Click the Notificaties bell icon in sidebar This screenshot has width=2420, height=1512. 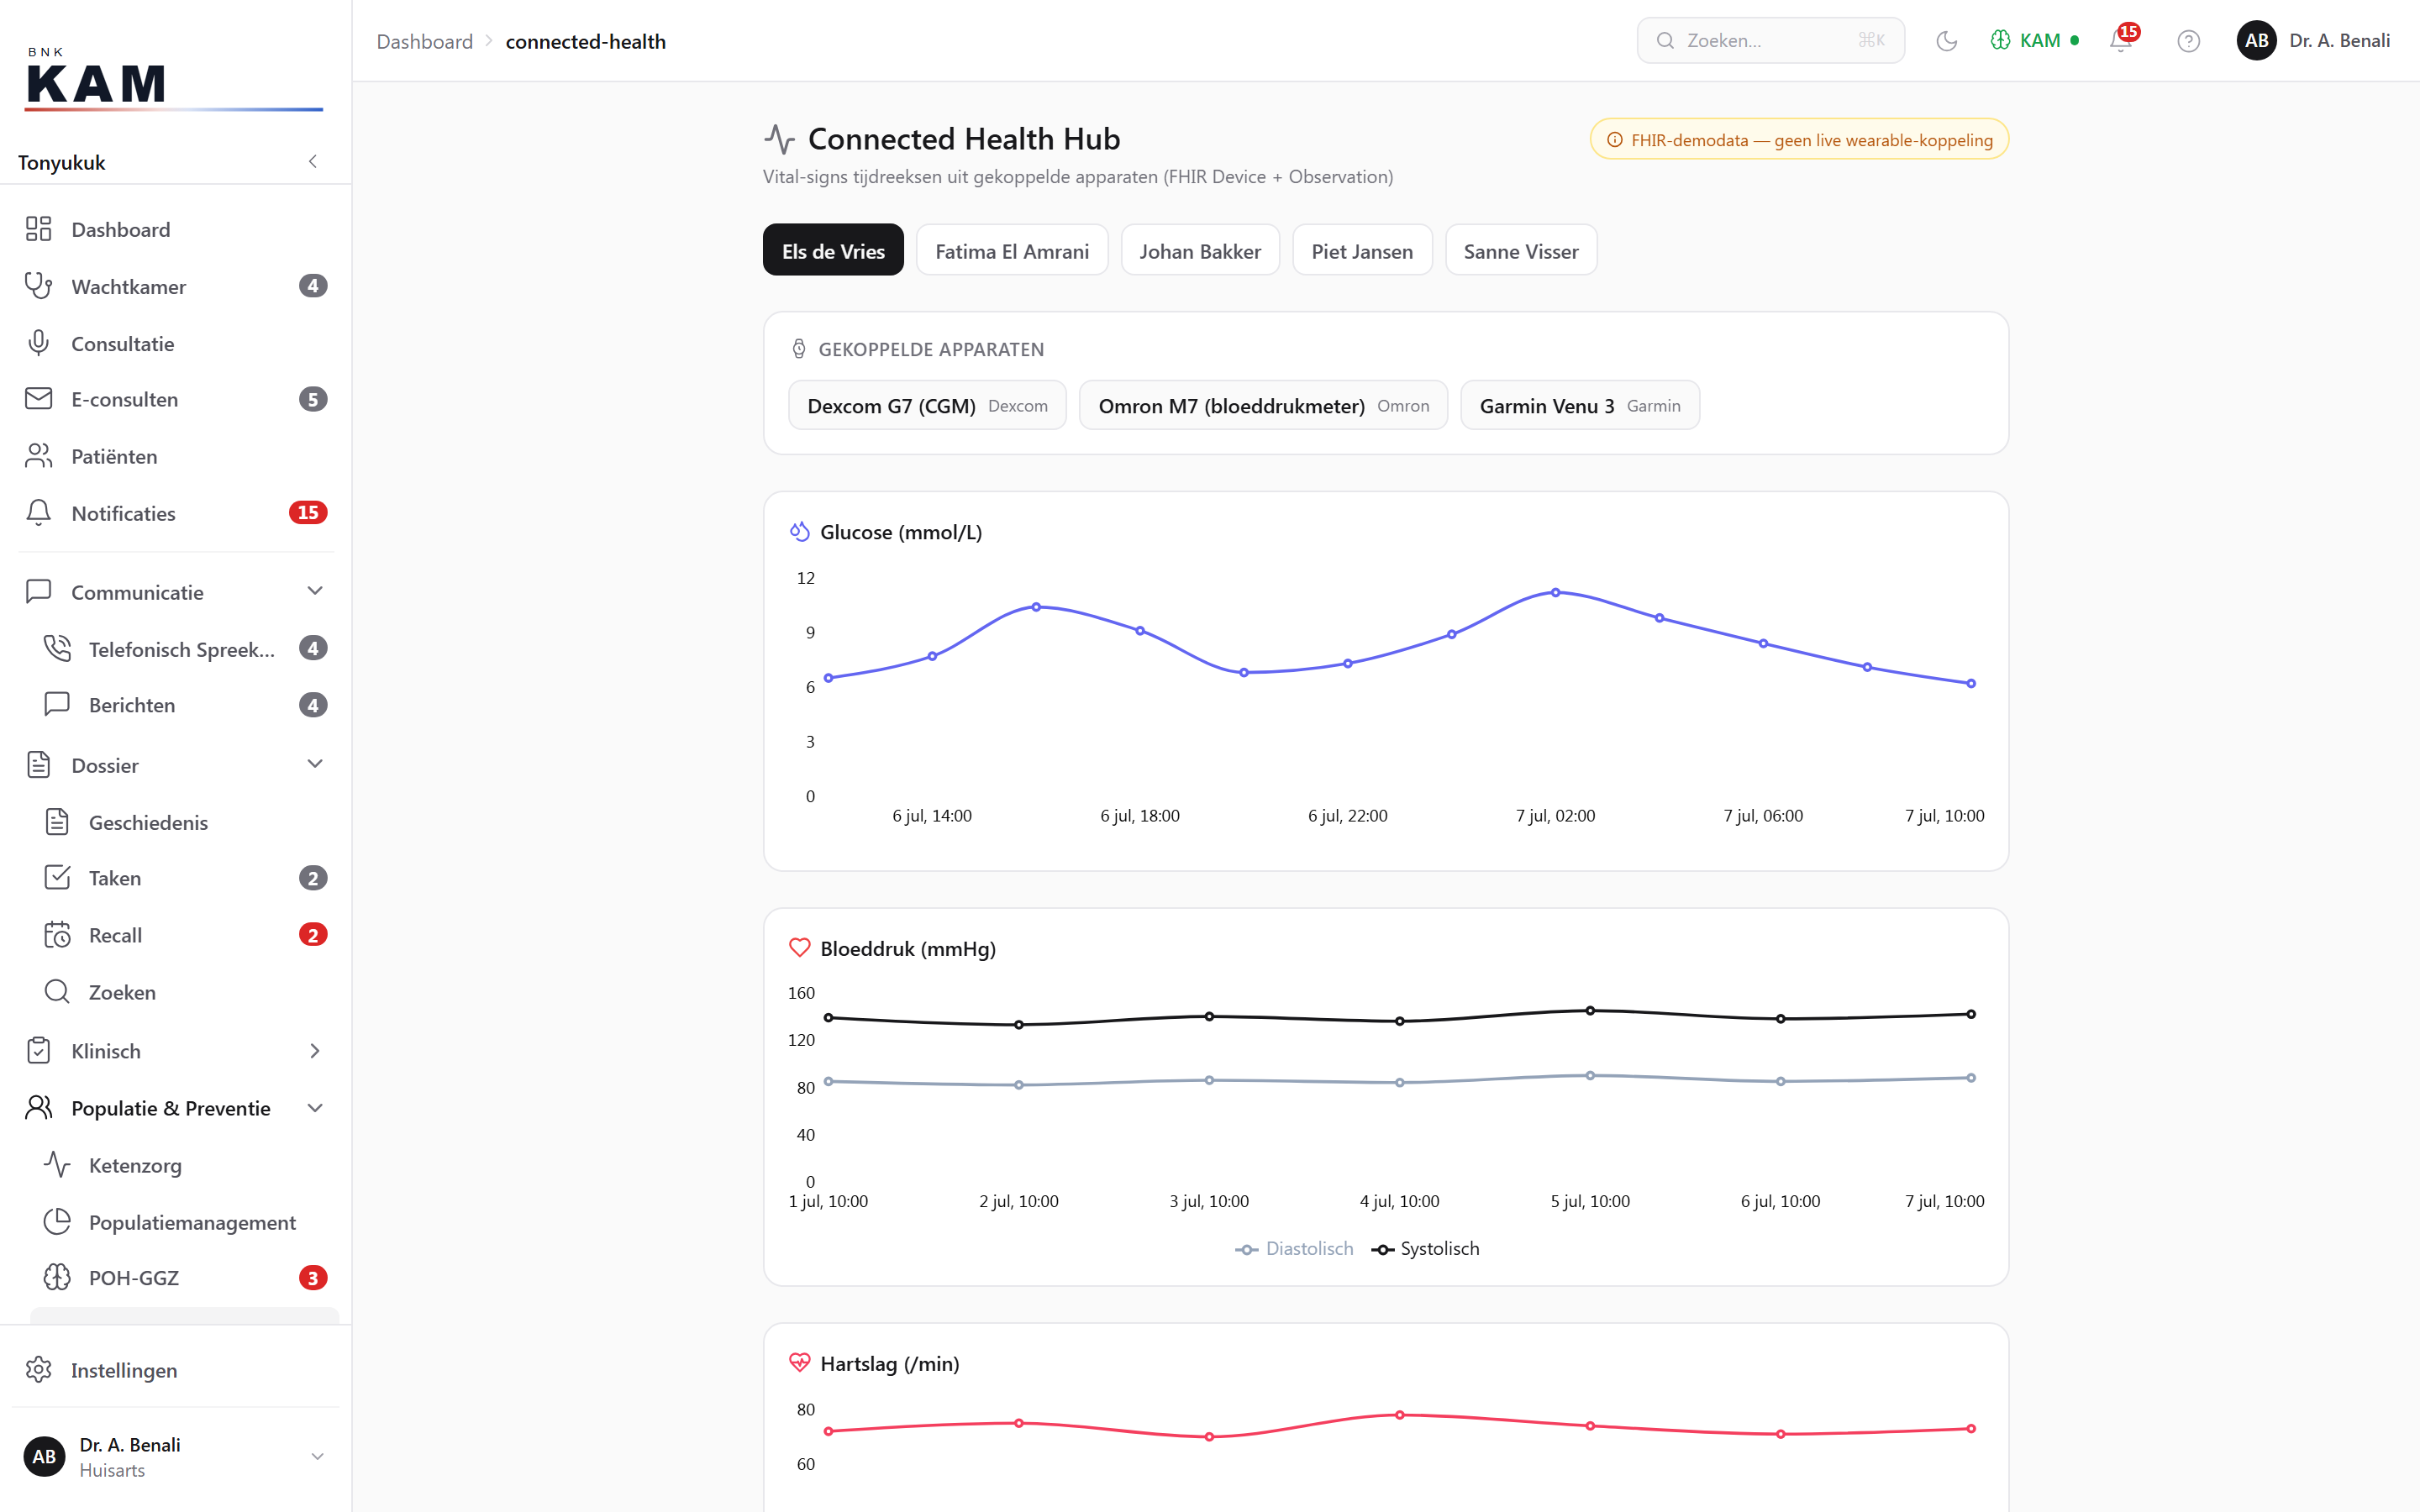(x=38, y=513)
